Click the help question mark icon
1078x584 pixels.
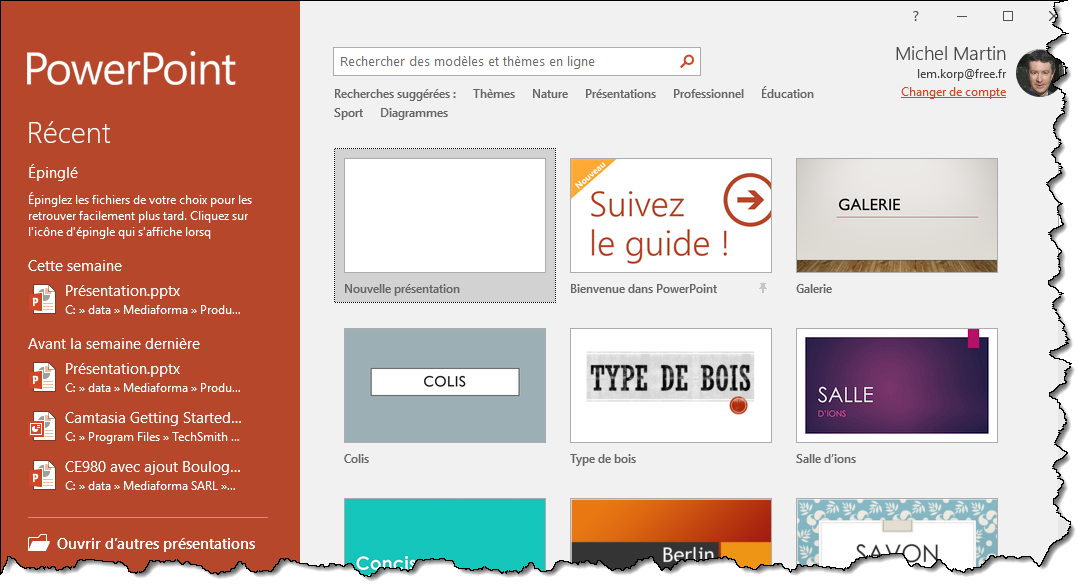915,16
